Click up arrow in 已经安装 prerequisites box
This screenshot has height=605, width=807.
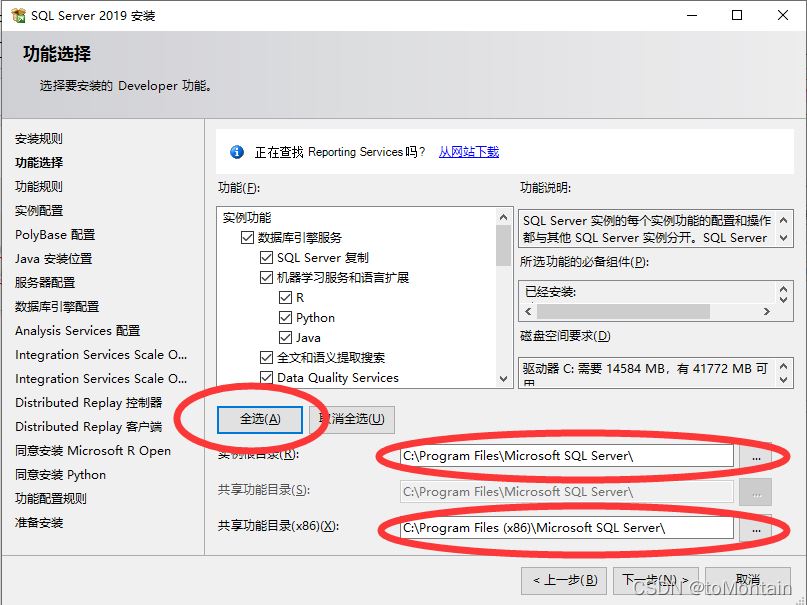pyautogui.click(x=783, y=289)
